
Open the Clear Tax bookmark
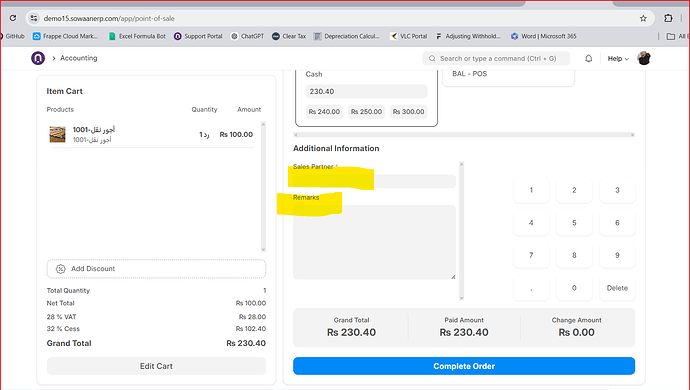tap(289, 36)
